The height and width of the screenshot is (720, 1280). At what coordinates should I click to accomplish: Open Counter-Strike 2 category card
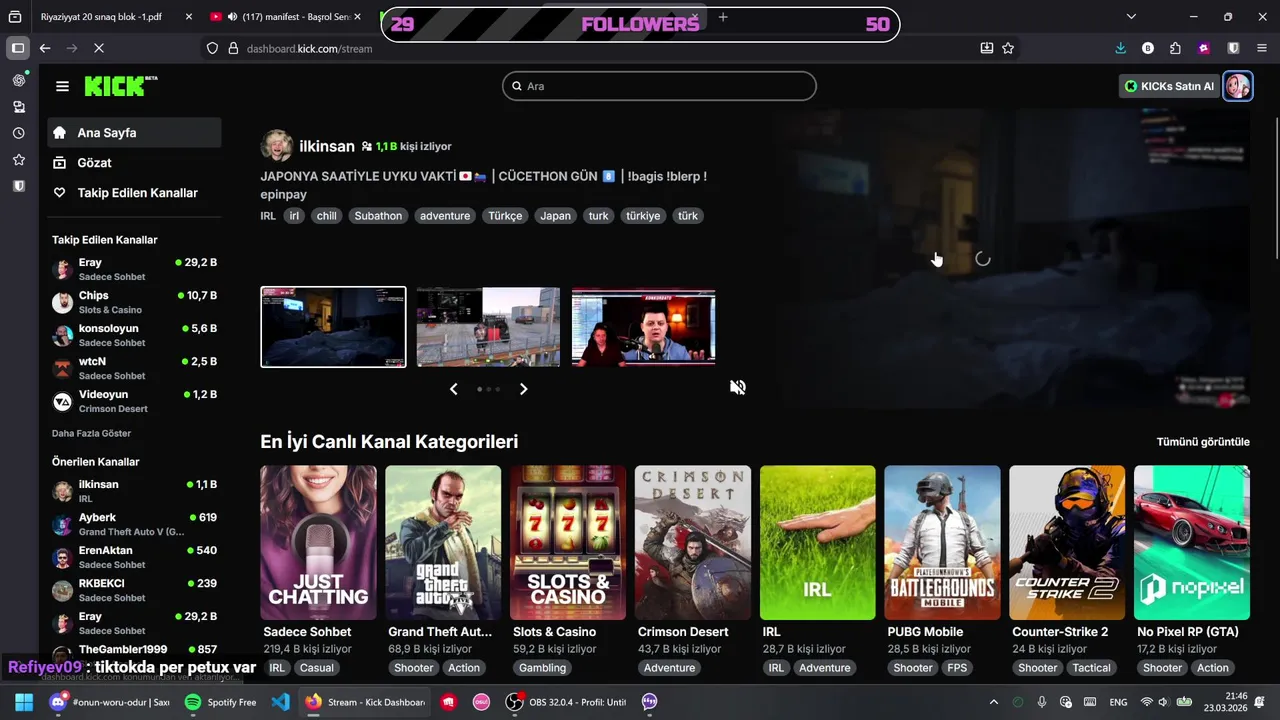point(1067,542)
